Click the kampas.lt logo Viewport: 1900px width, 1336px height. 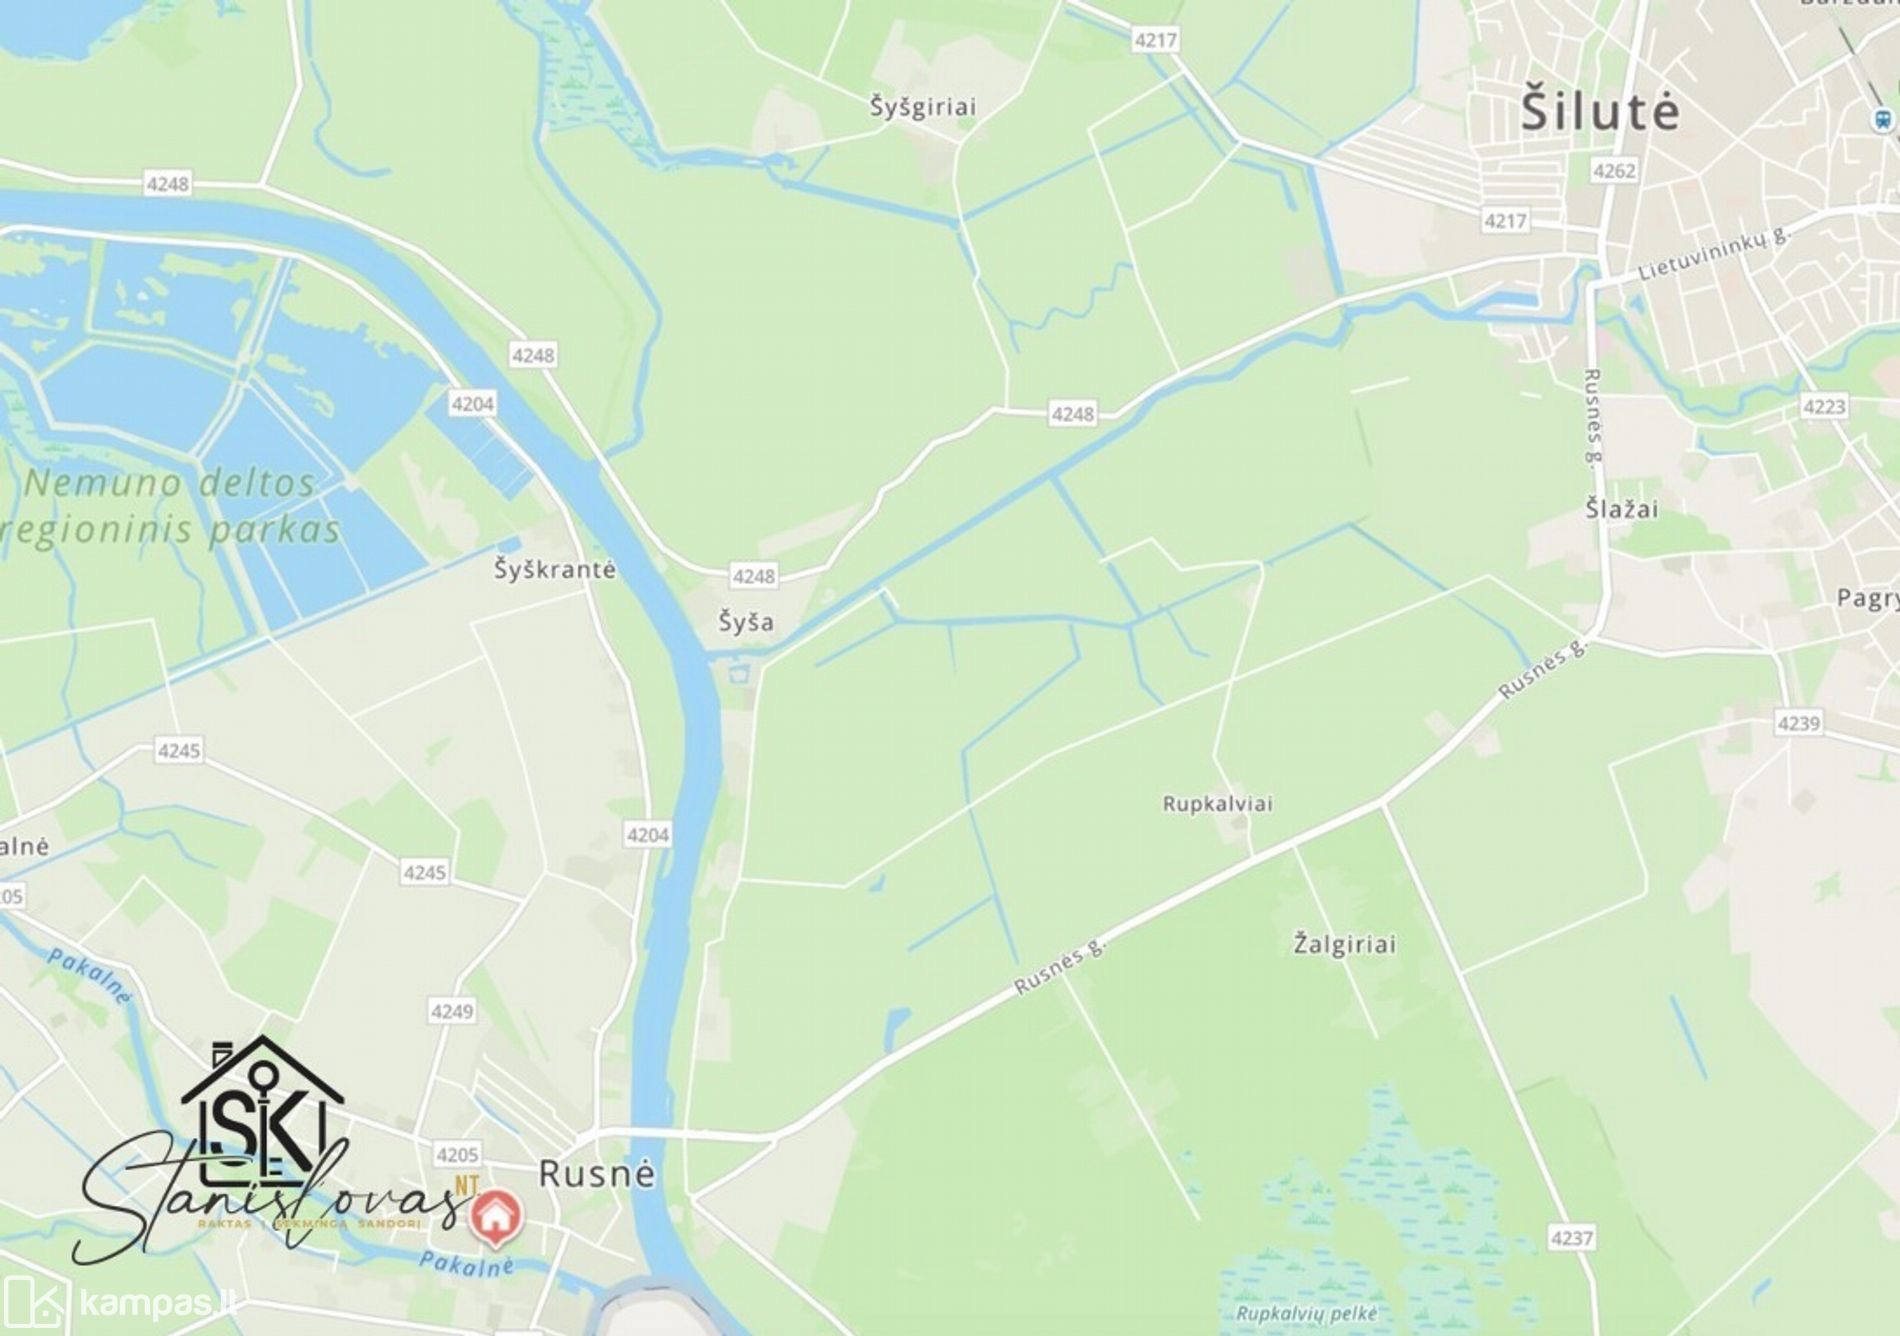(120, 1303)
